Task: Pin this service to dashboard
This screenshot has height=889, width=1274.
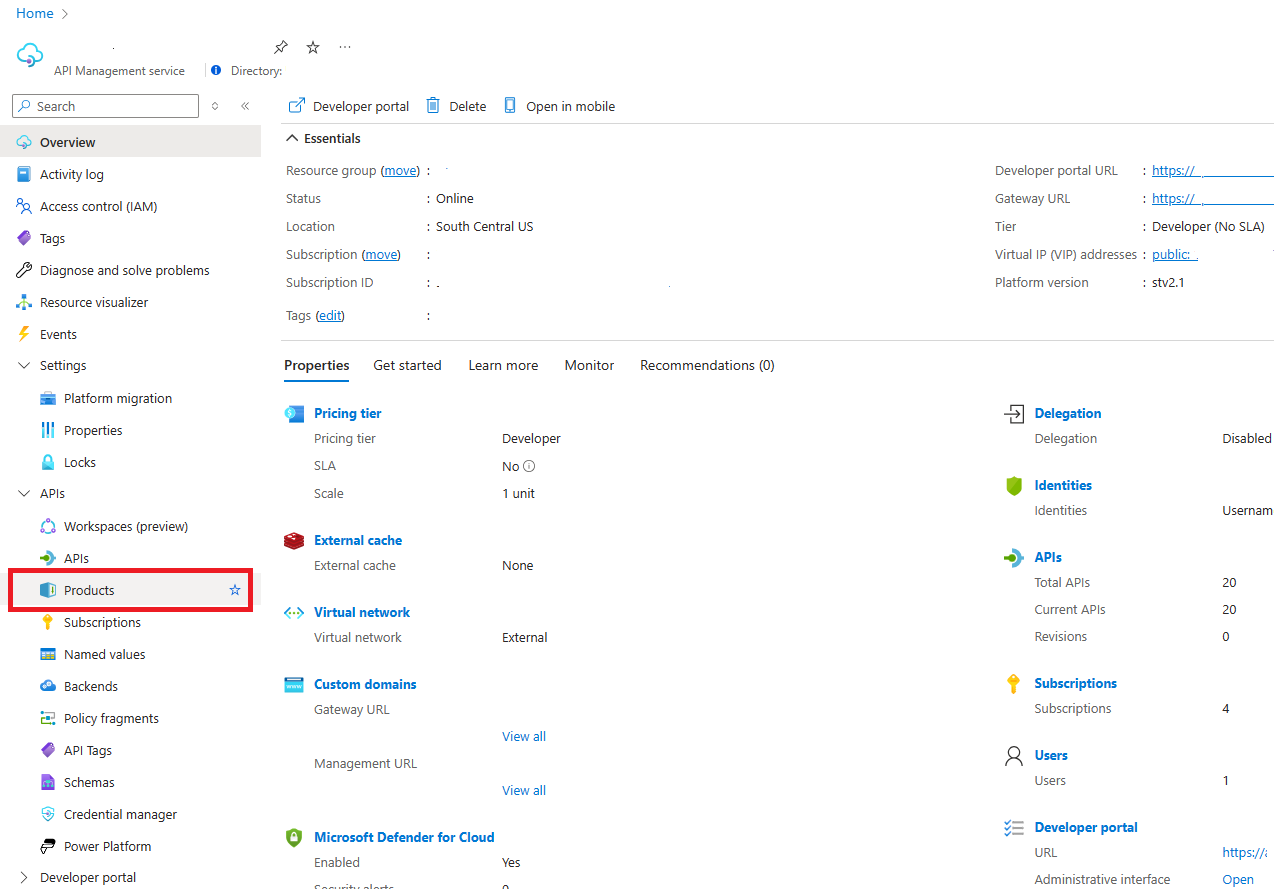Action: [x=280, y=47]
